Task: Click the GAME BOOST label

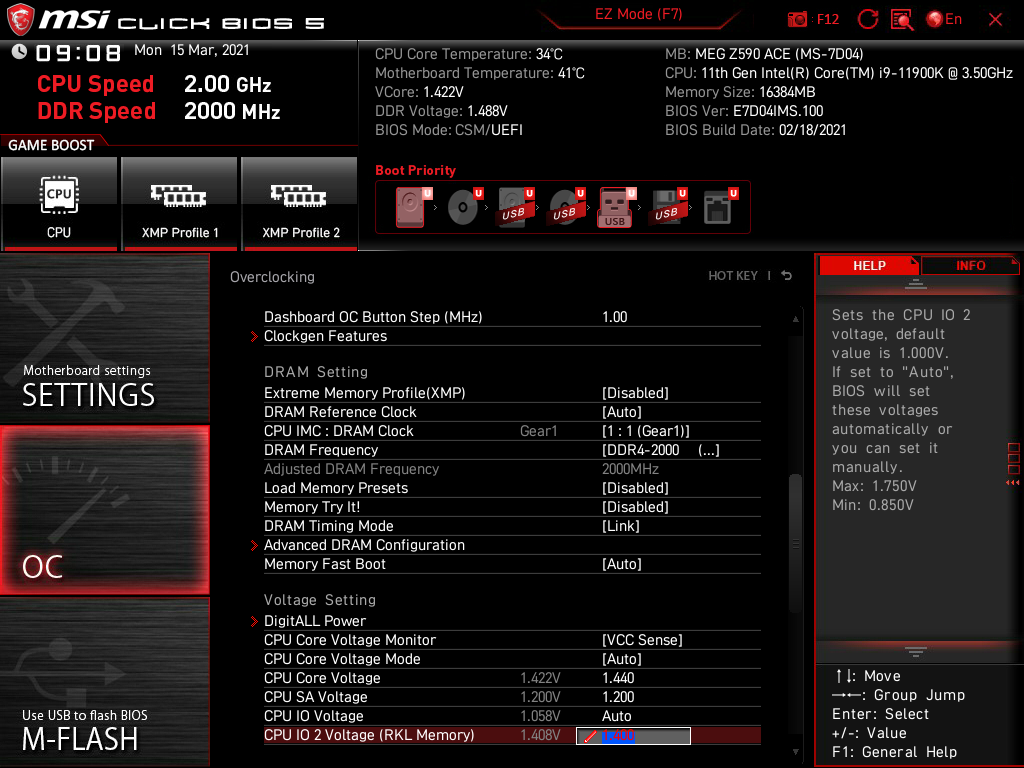Action: [51, 145]
